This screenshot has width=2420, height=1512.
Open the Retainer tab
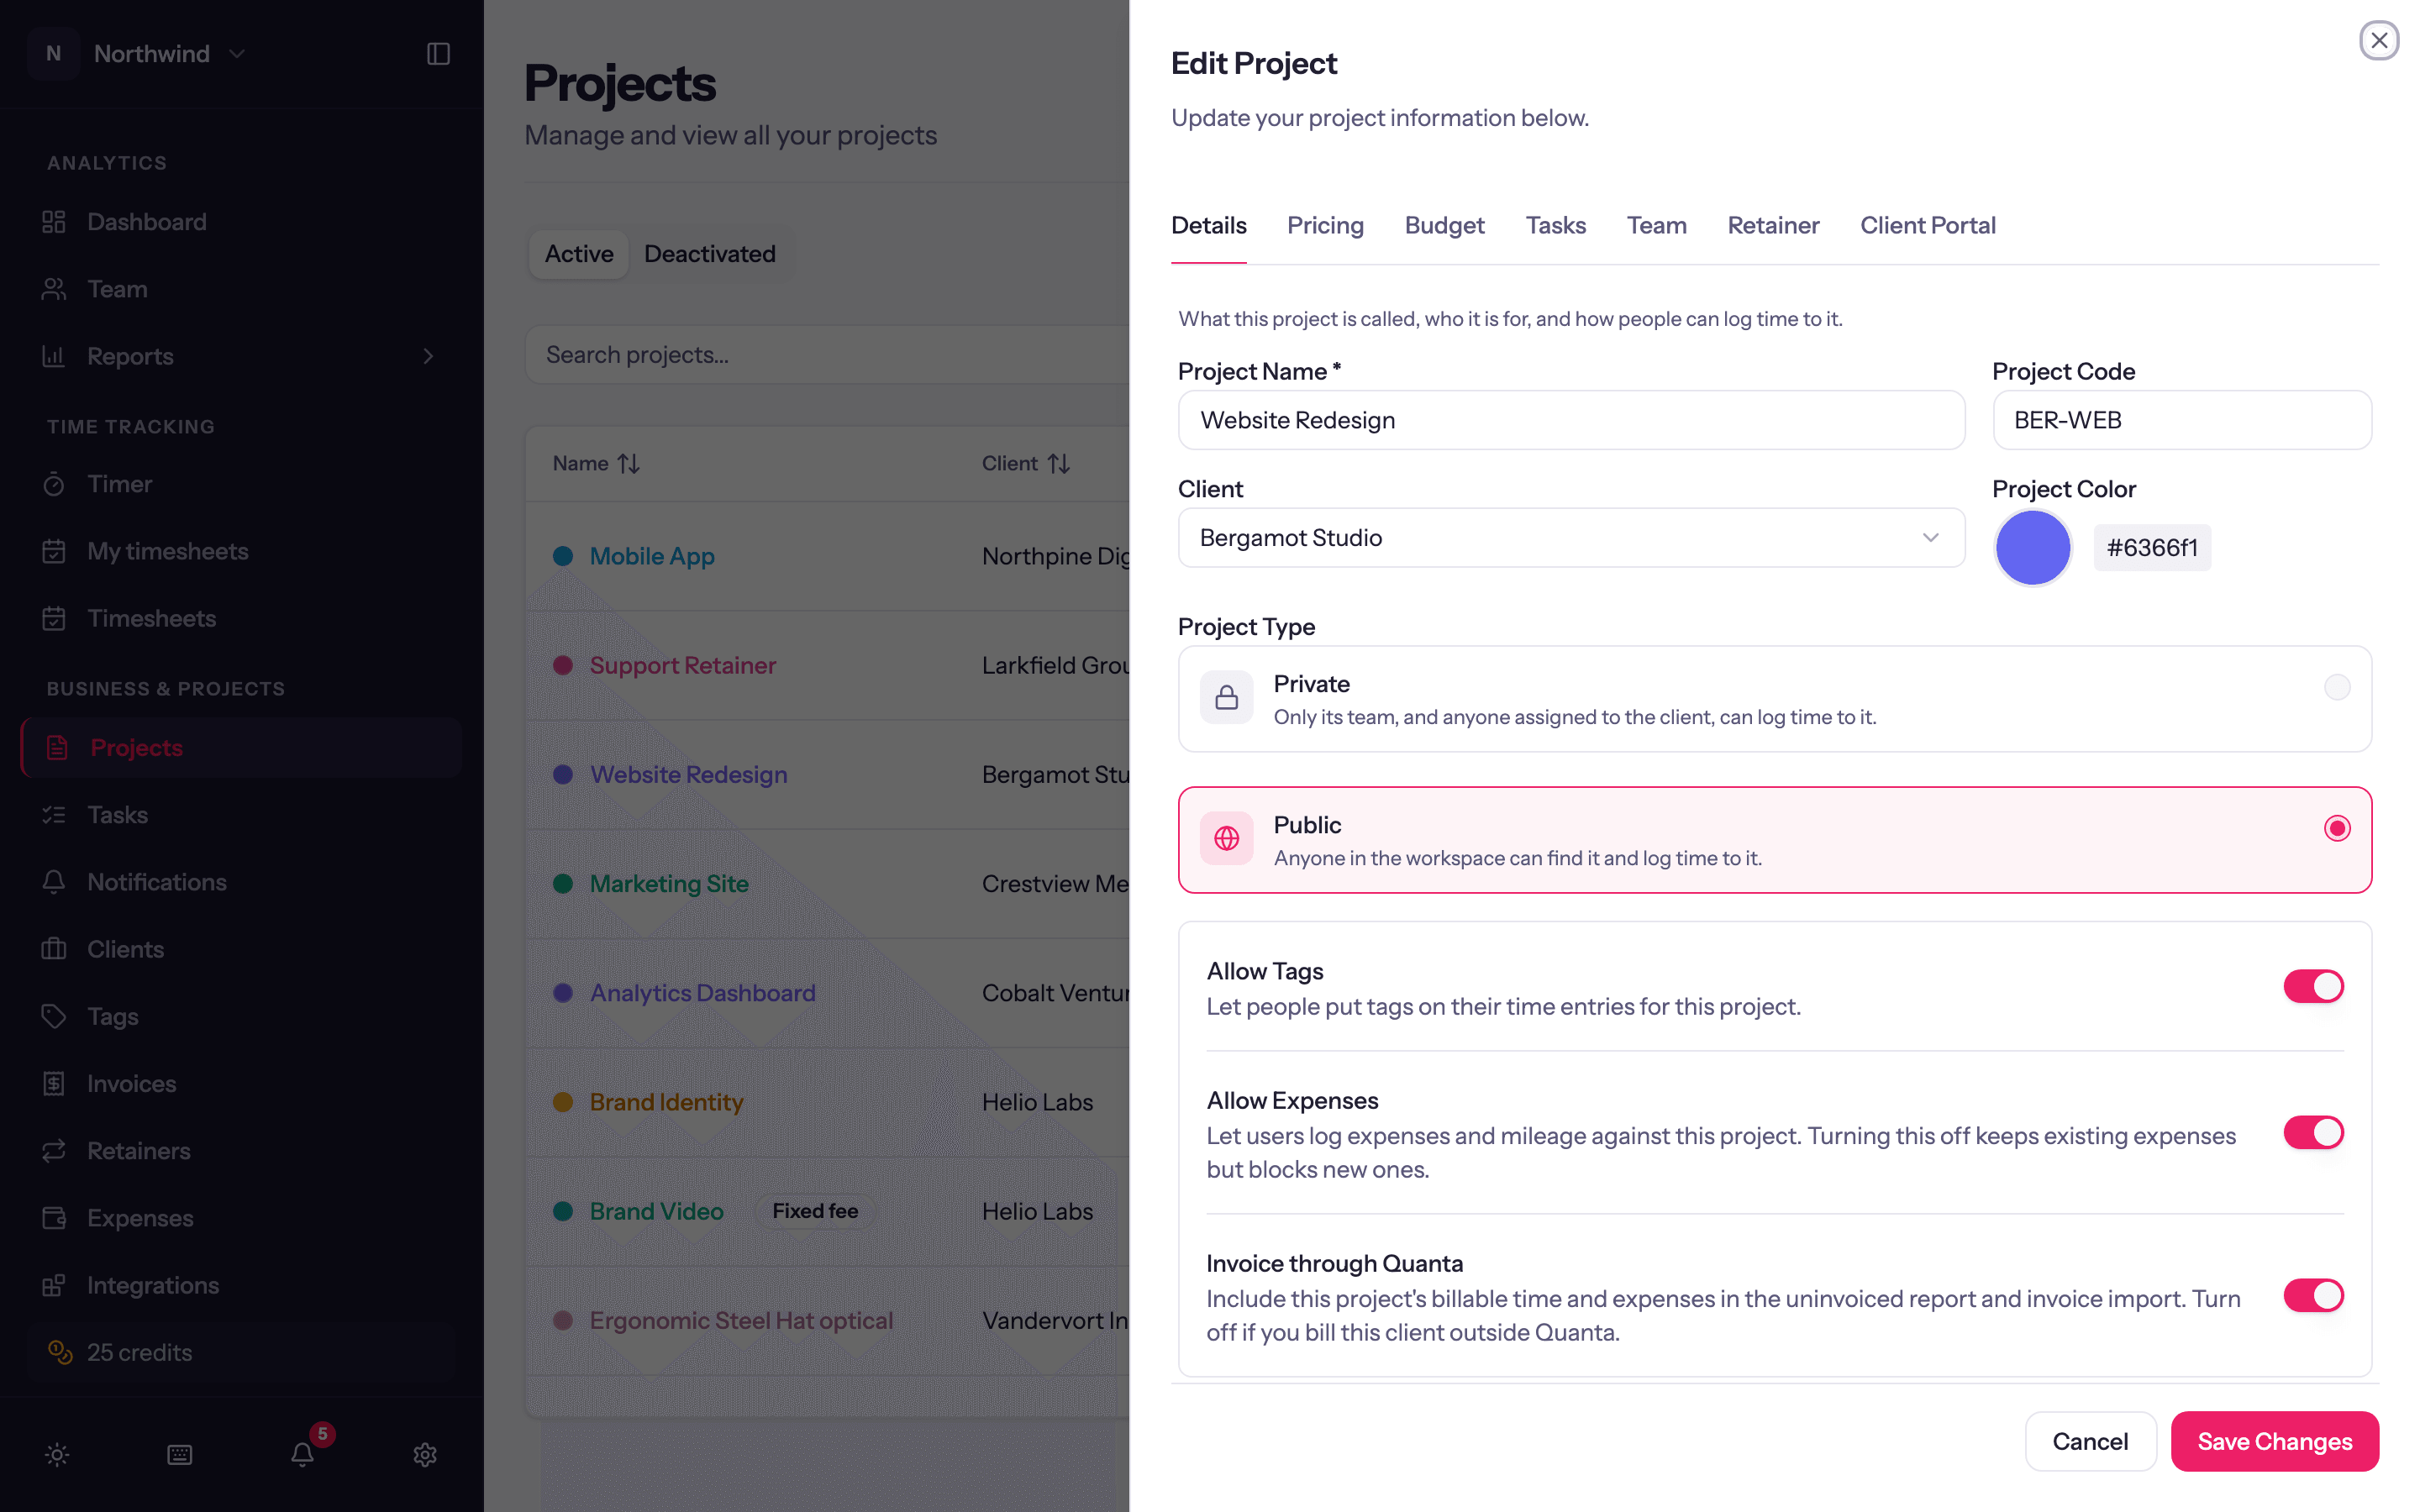[x=1773, y=226]
